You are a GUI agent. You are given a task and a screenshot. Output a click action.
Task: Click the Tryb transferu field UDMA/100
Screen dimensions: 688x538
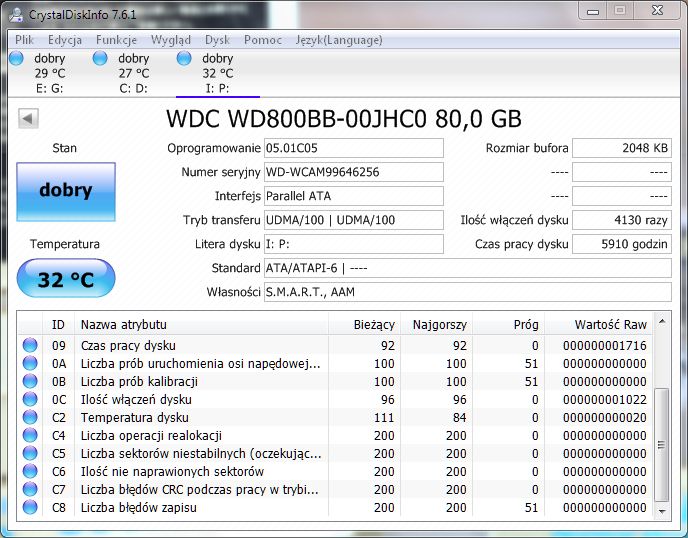pyautogui.click(x=354, y=220)
